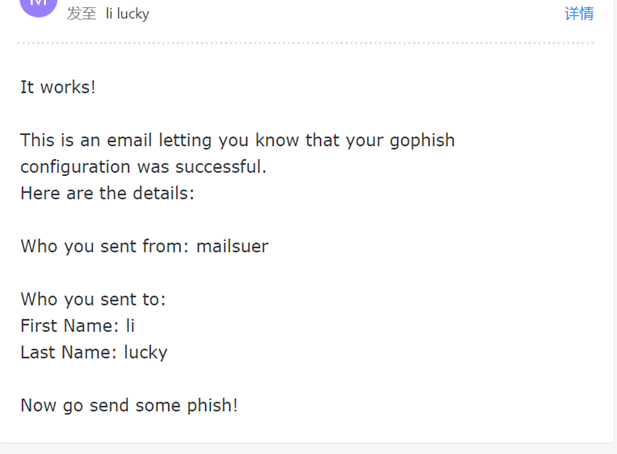Click the first name value 'li'
The height and width of the screenshot is (454, 617).
pyautogui.click(x=130, y=326)
